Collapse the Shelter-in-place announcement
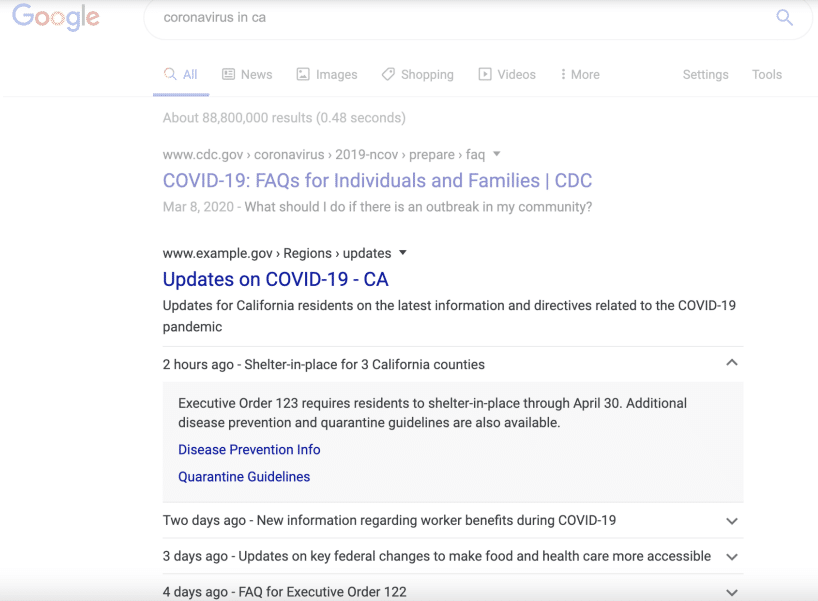 pyautogui.click(x=732, y=363)
